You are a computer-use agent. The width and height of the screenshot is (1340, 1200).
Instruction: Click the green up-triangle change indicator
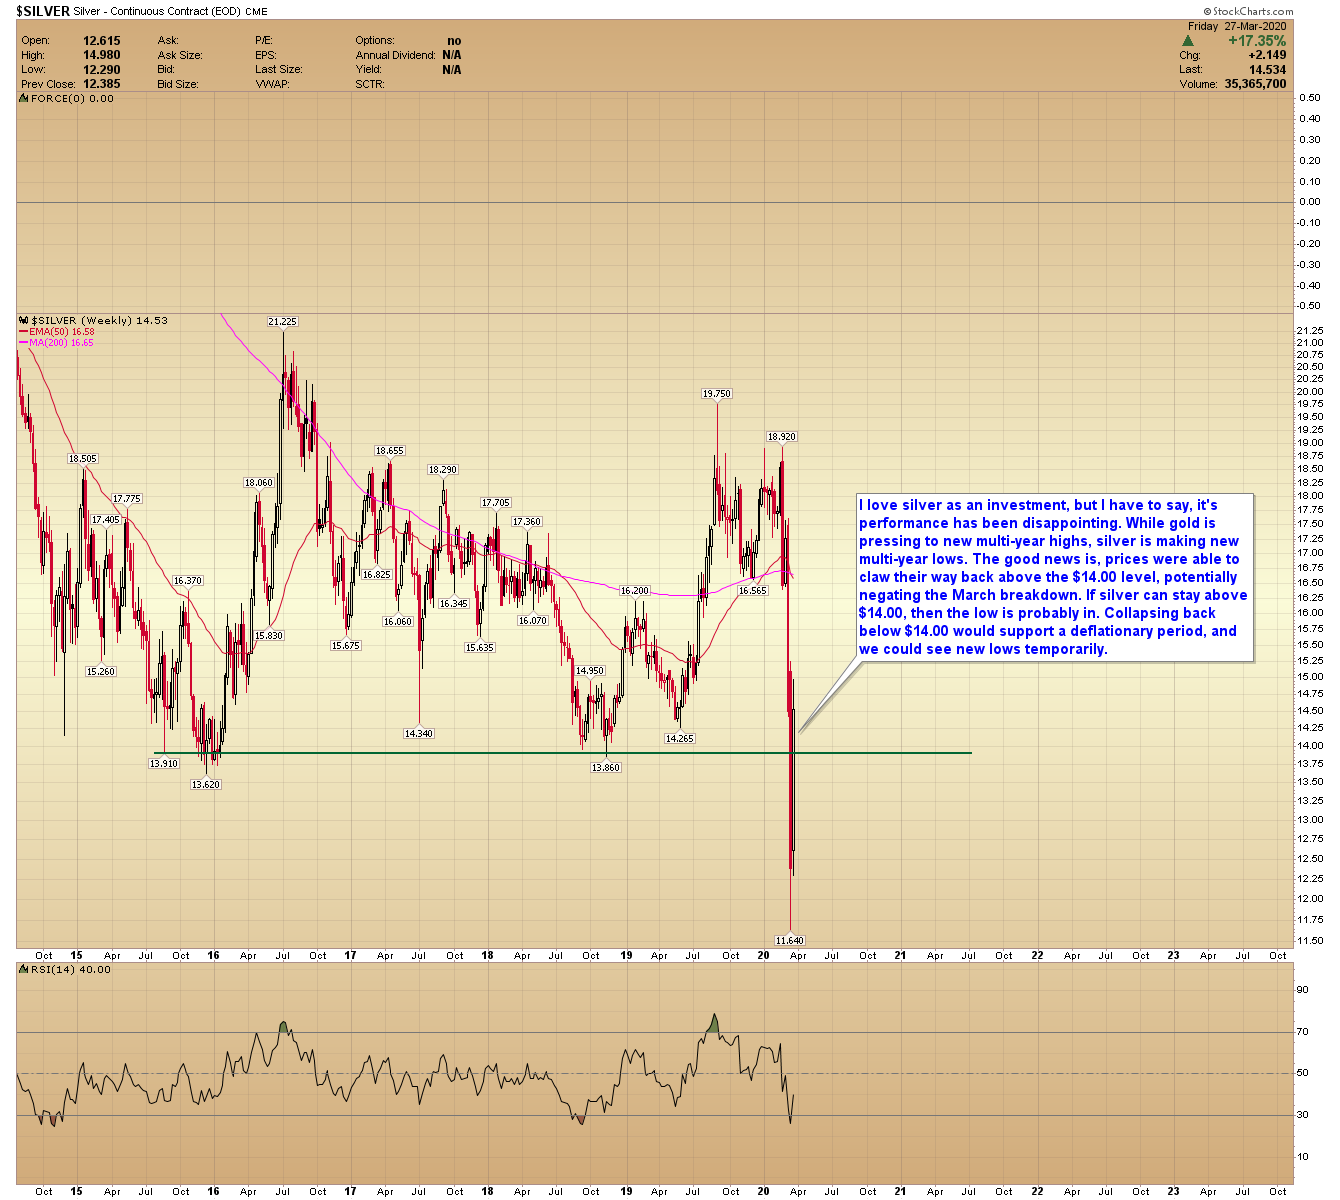point(1187,41)
